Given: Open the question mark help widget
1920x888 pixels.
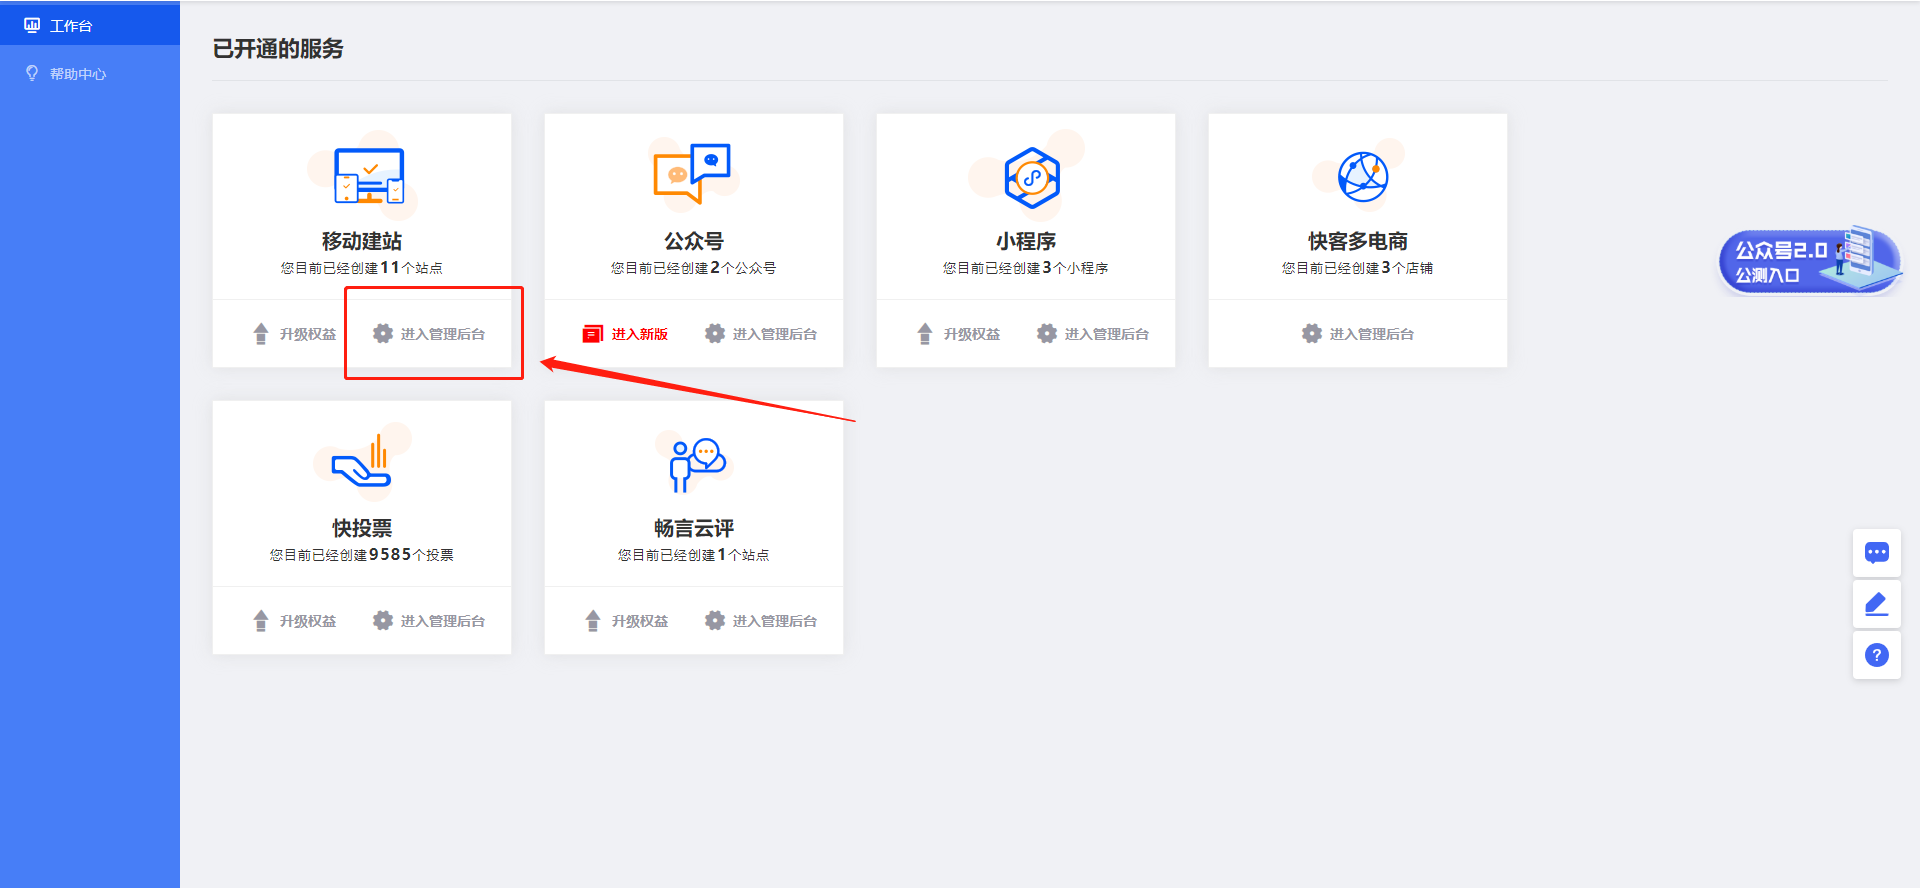Looking at the screenshot, I should [1876, 655].
